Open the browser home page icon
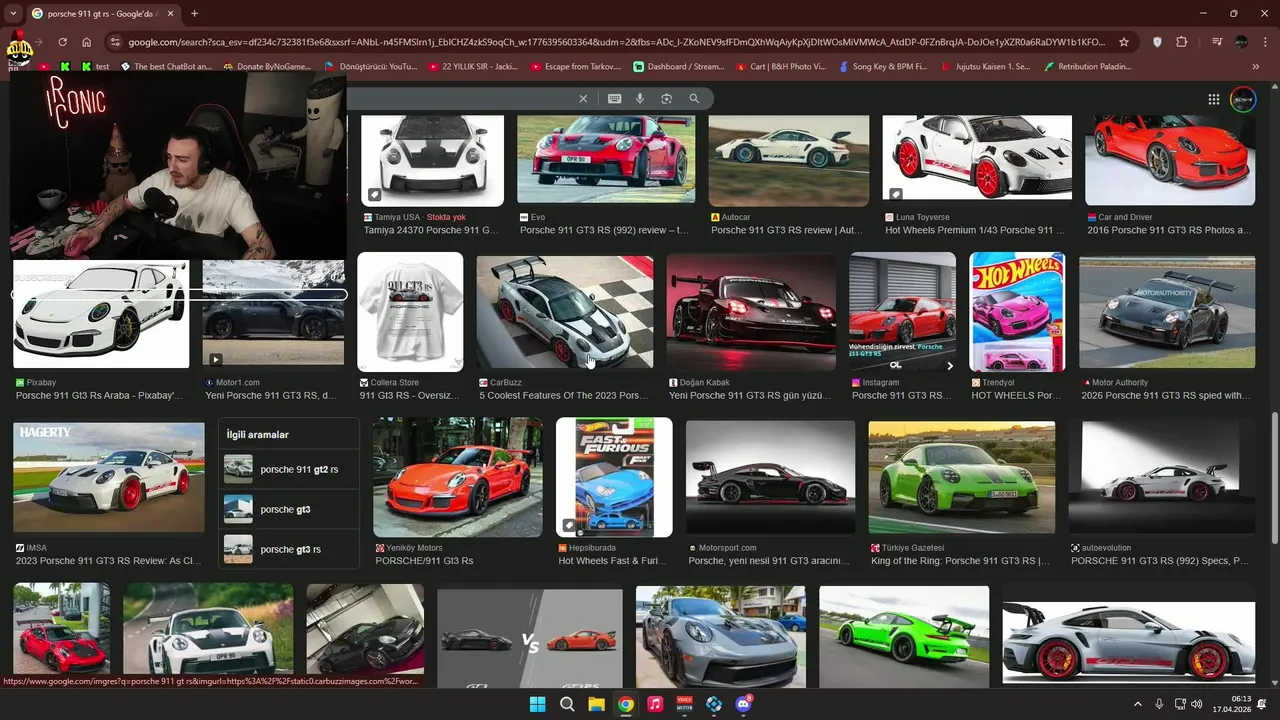This screenshot has height=720, width=1280. coord(87,42)
